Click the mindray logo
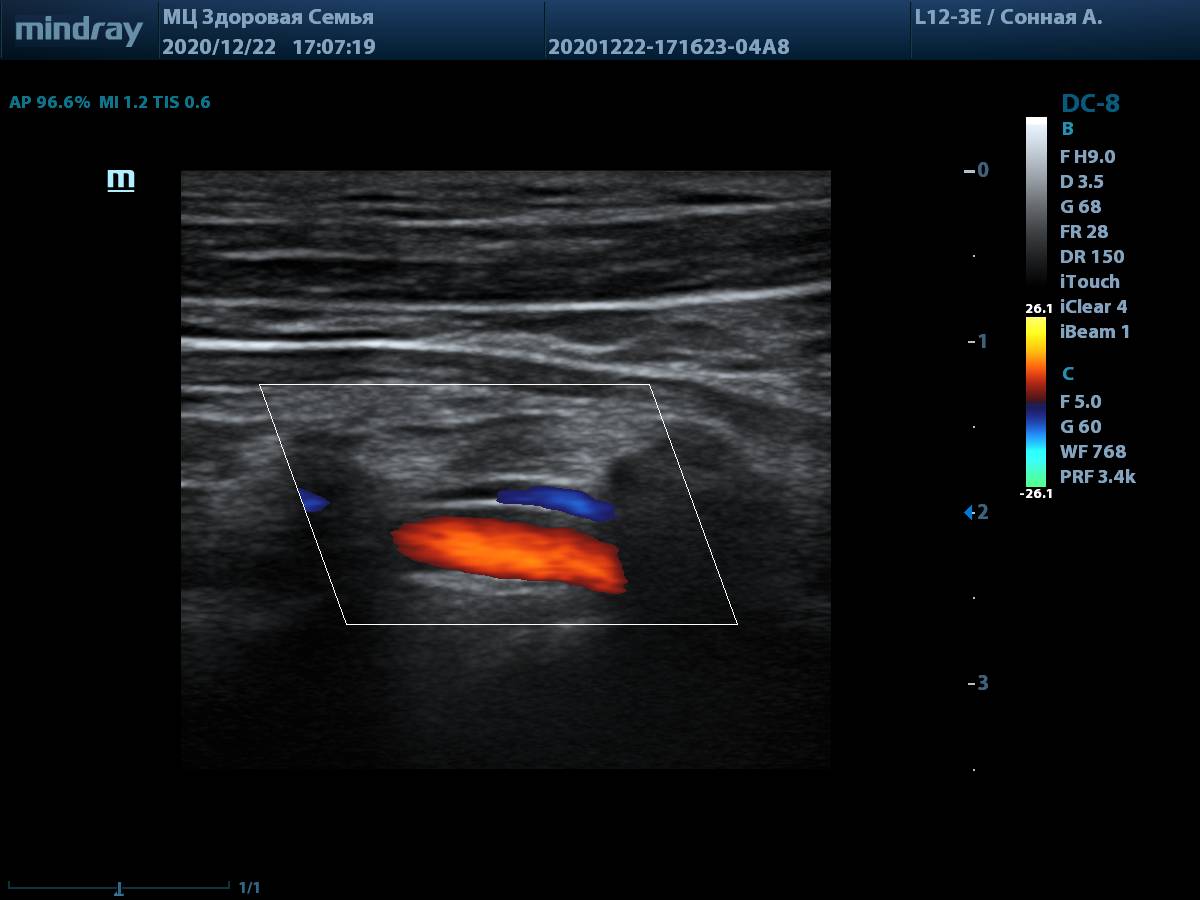This screenshot has height=900, width=1200. pos(79,31)
